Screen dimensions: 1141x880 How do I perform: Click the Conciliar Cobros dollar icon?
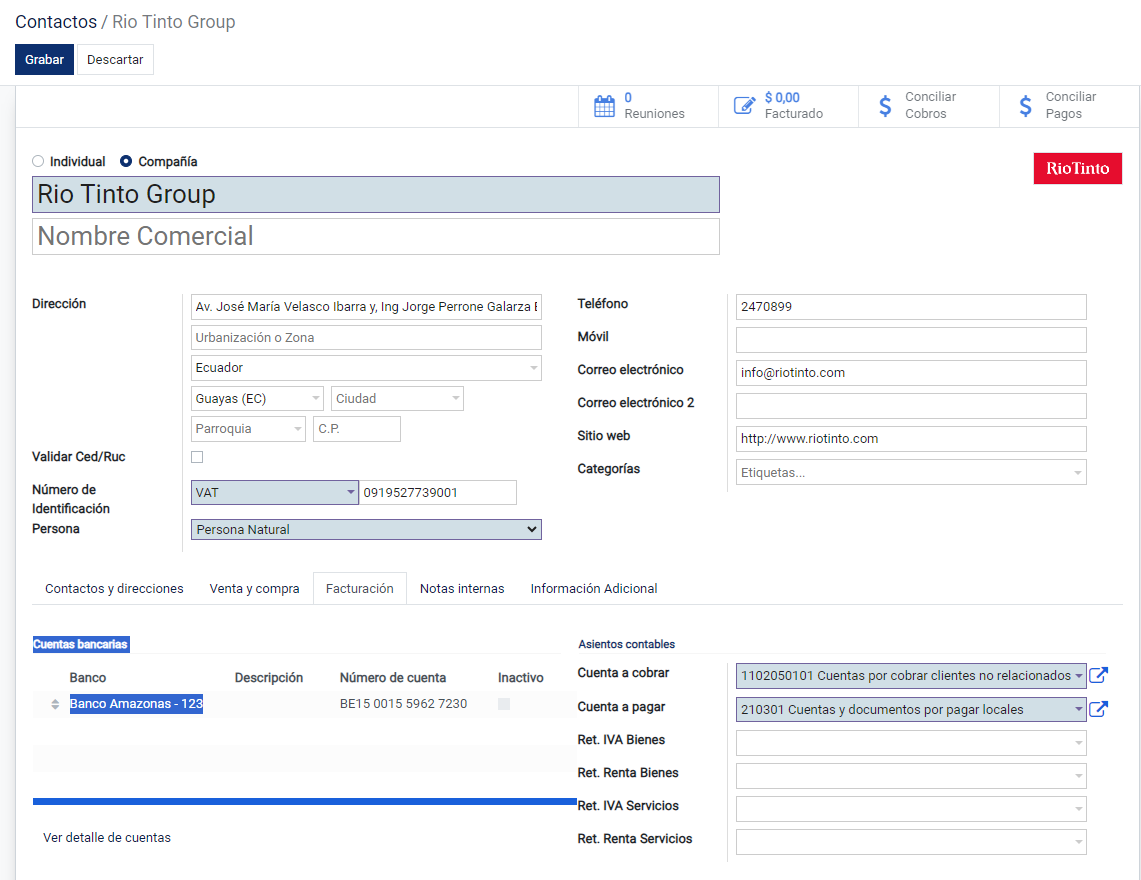[x=885, y=106]
